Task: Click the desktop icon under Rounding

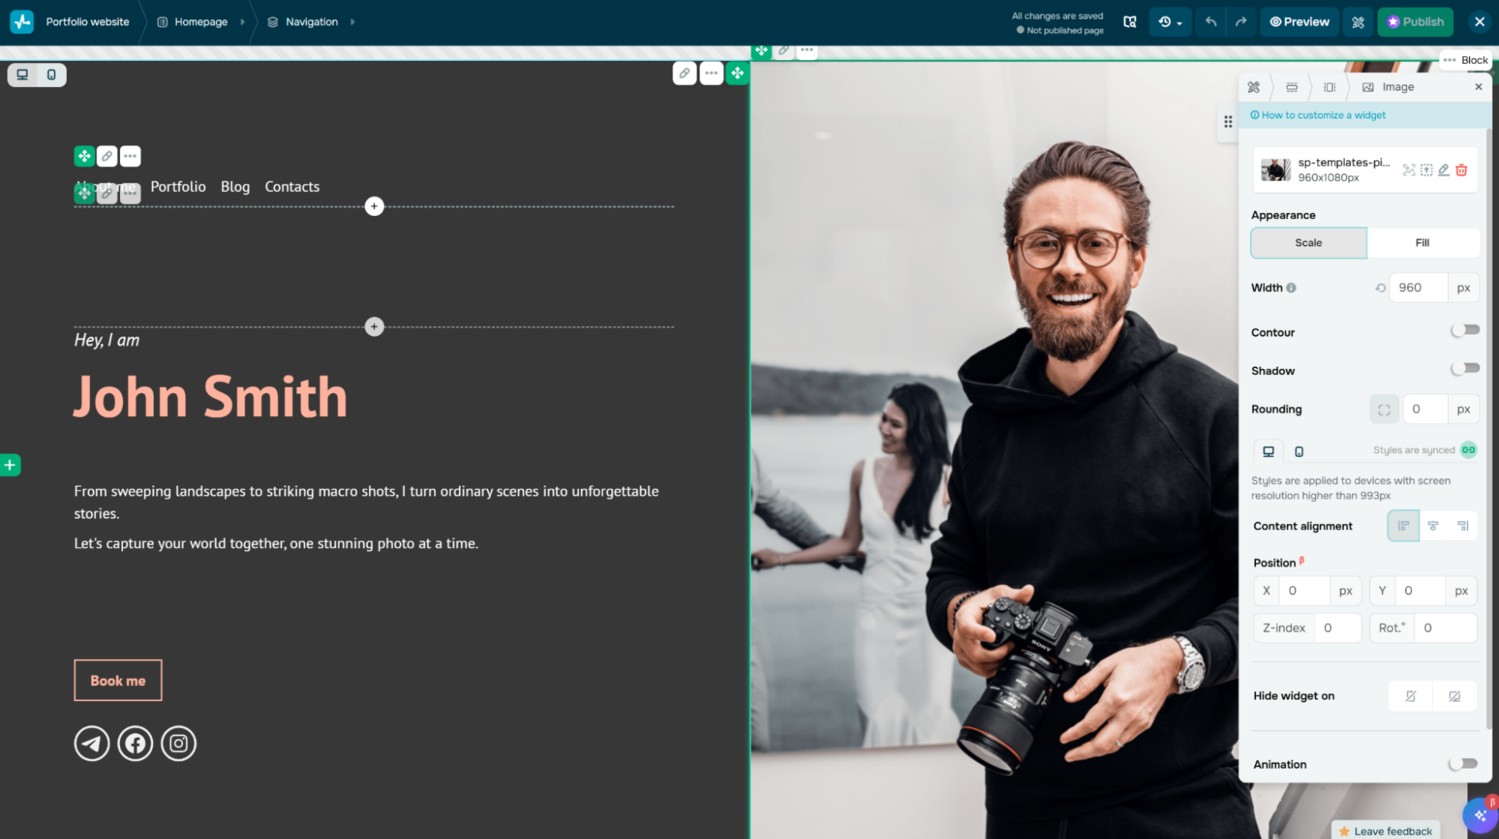Action: pyautogui.click(x=1268, y=451)
